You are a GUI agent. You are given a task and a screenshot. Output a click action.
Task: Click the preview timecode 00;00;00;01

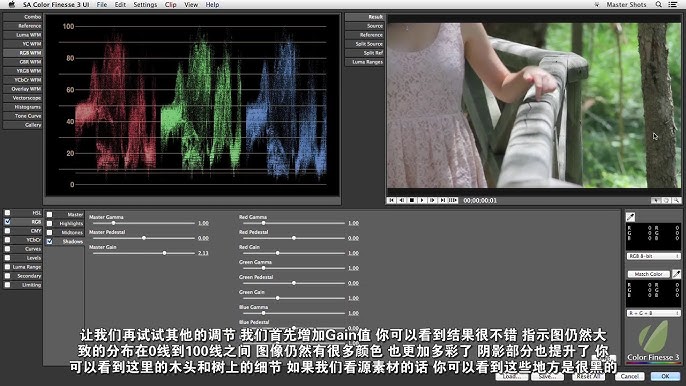click(480, 200)
